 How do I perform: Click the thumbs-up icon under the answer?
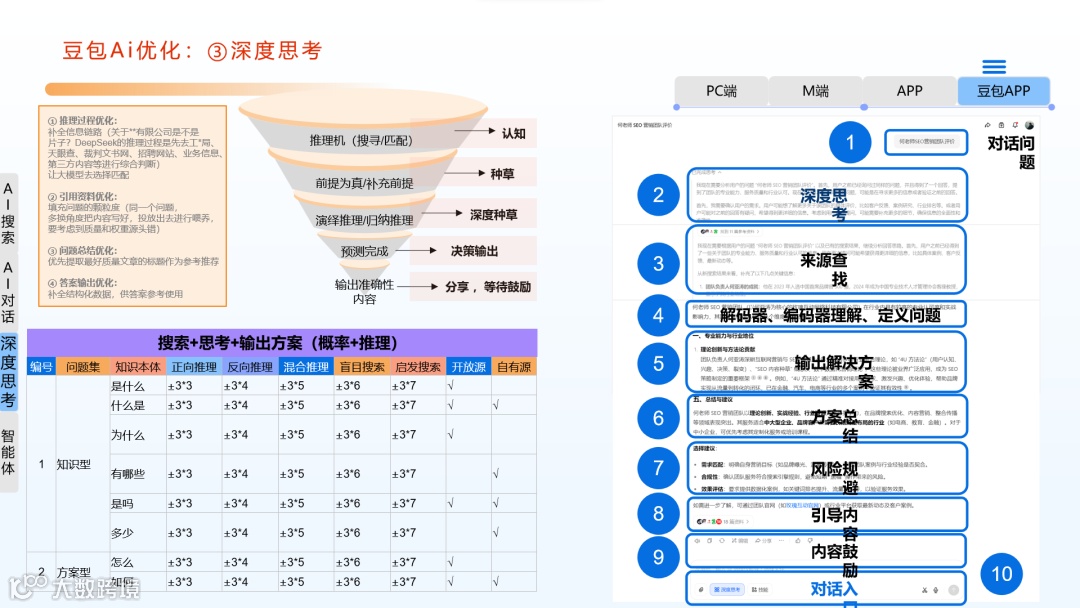(798, 541)
